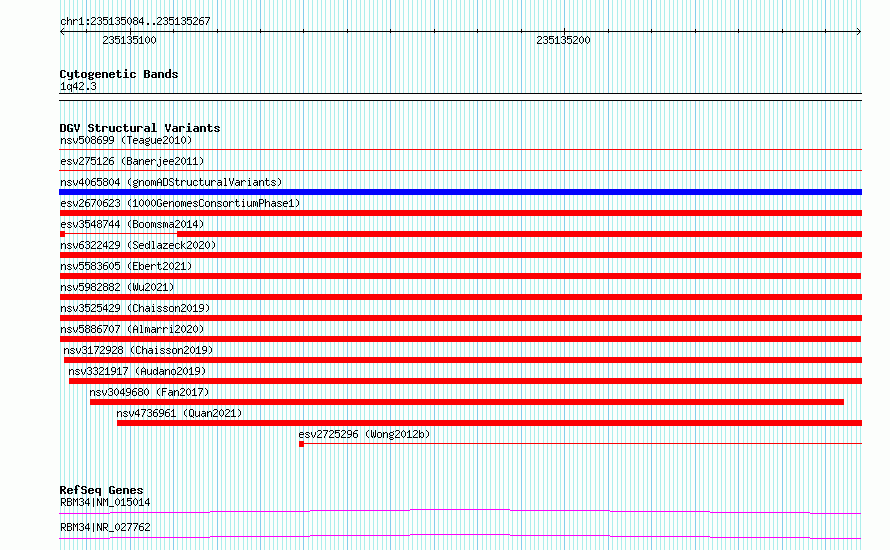The height and width of the screenshot is (550, 890).
Task: Select the nsv4065804 (gnomADStructuralVariants) label
Action: pyautogui.click(x=171, y=182)
